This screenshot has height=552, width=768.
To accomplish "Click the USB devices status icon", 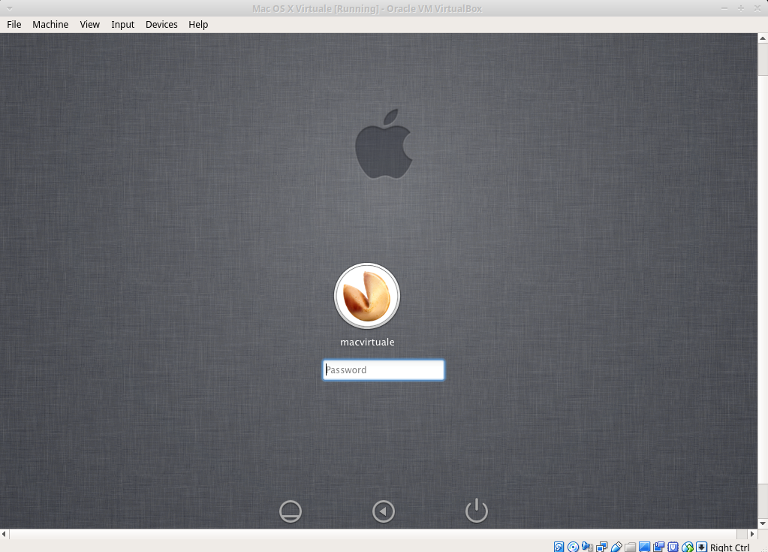I will (616, 547).
